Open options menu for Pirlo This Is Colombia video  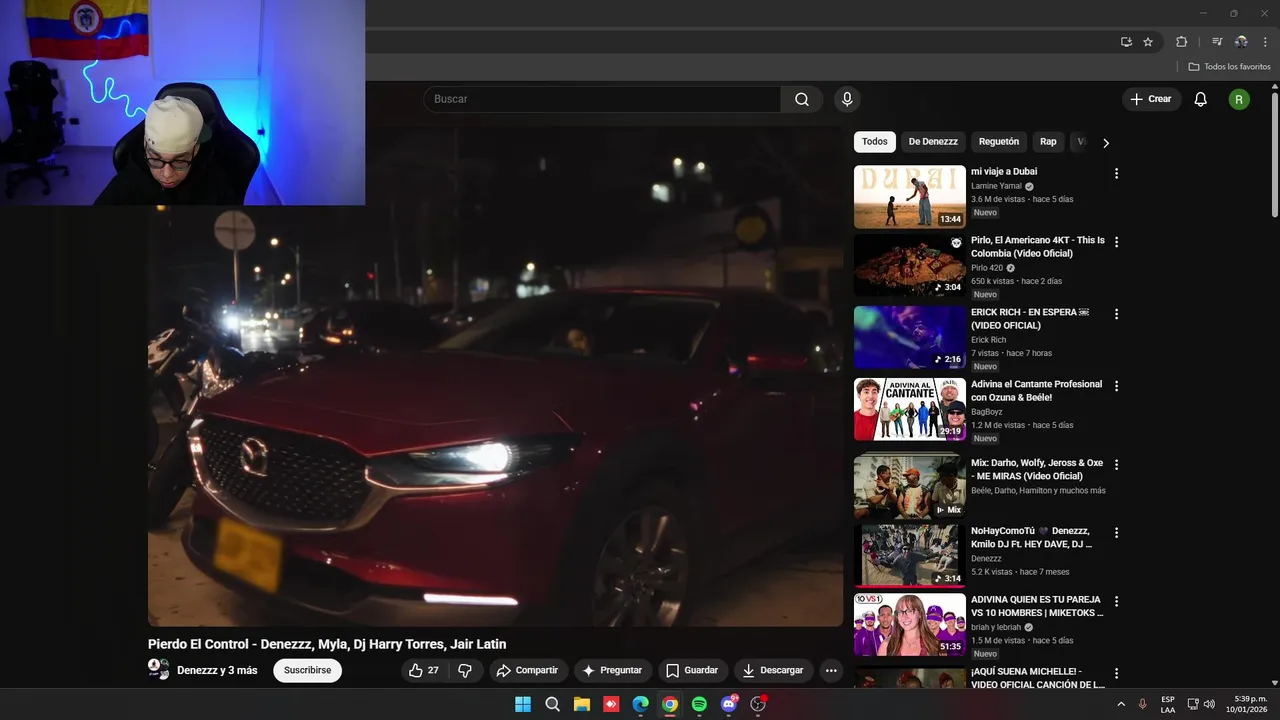point(1116,242)
